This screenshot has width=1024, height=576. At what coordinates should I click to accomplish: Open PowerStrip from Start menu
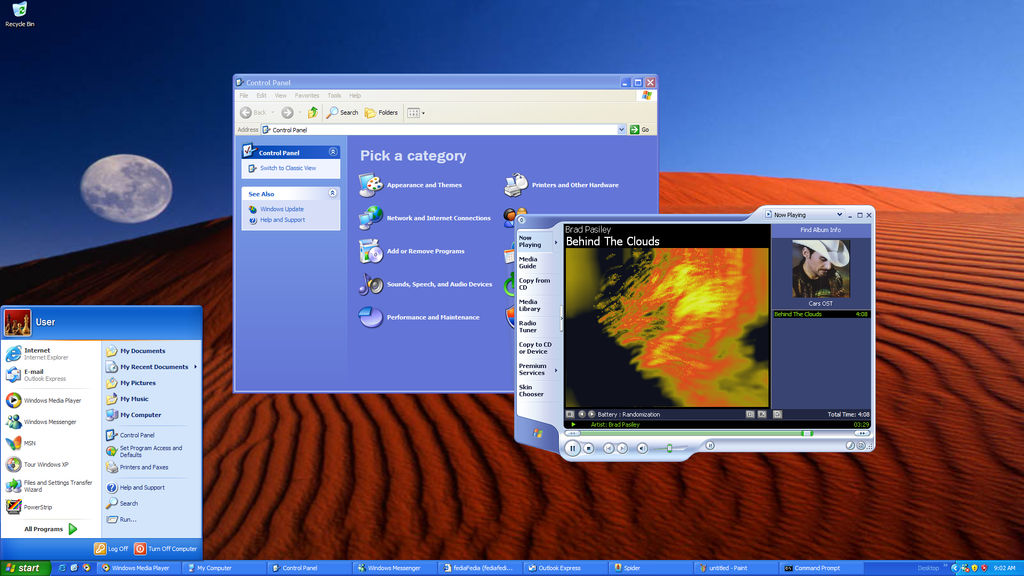click(51, 507)
